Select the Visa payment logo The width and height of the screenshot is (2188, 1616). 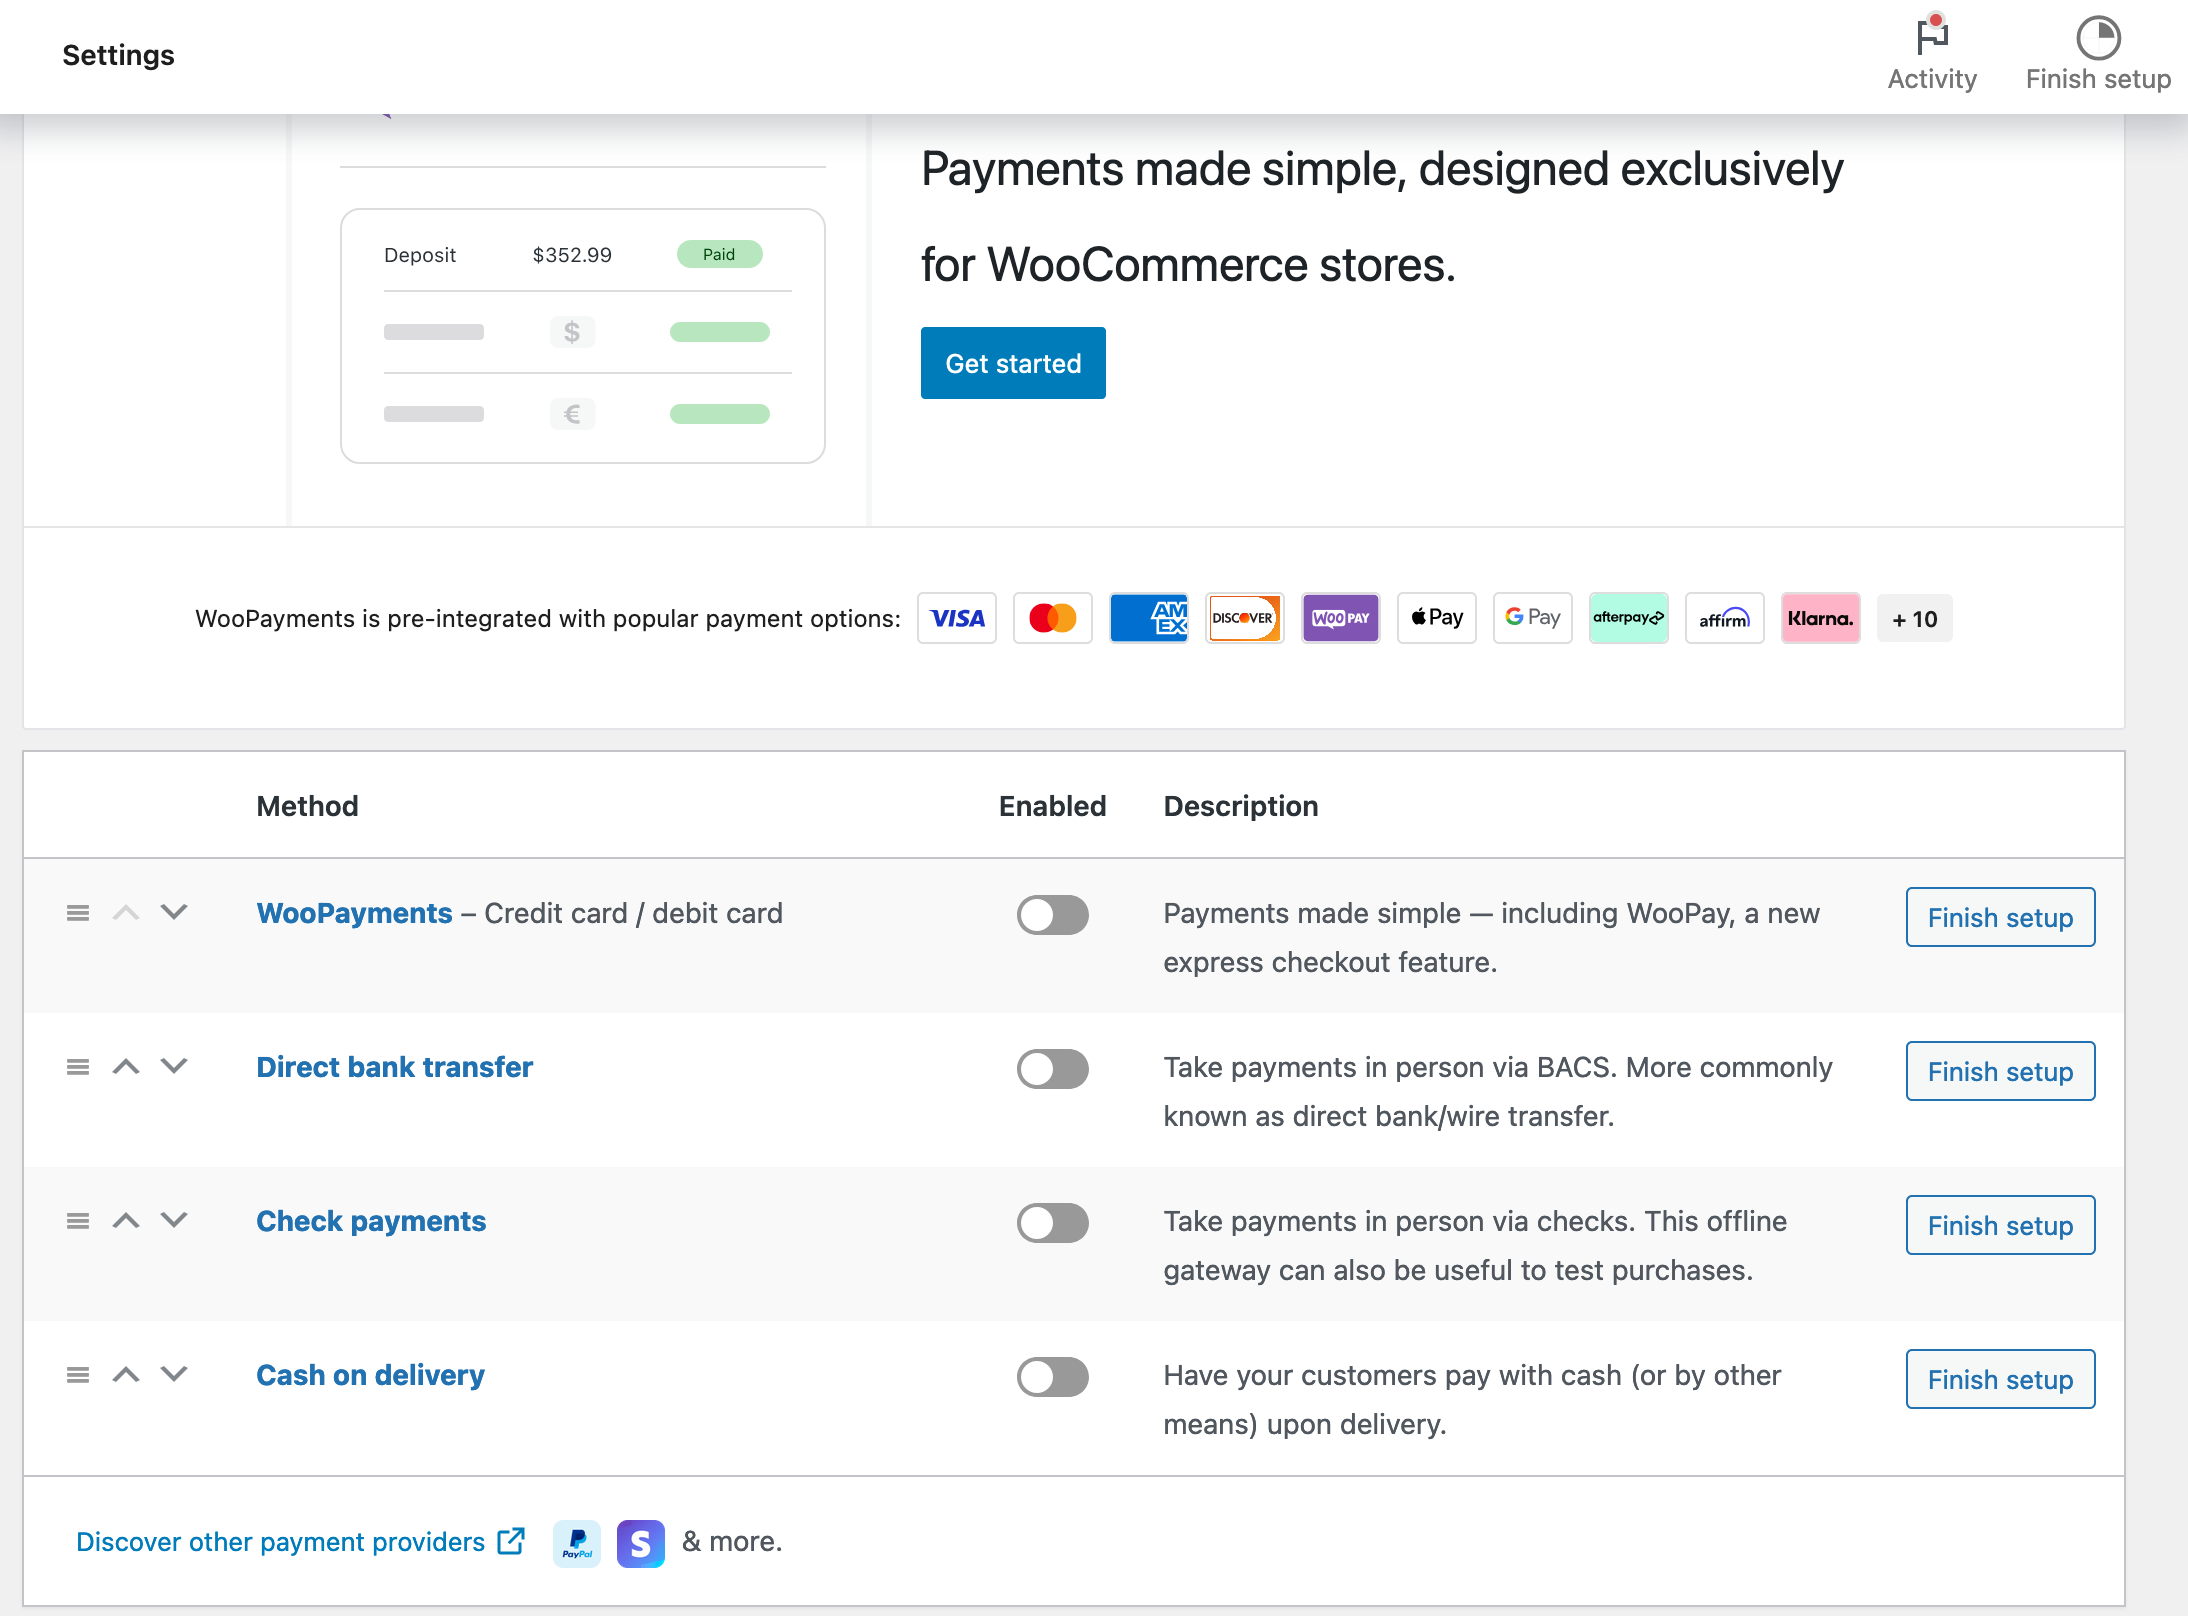[x=956, y=618]
